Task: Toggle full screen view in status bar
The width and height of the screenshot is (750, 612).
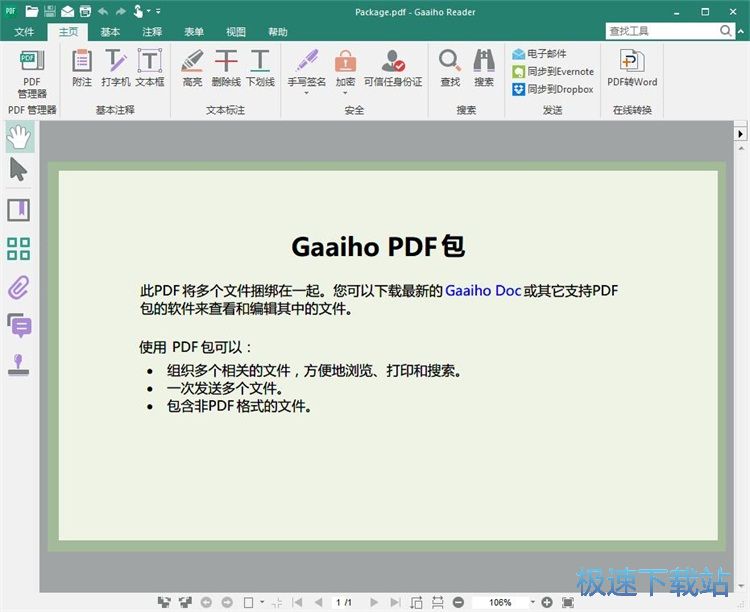Action: point(568,602)
